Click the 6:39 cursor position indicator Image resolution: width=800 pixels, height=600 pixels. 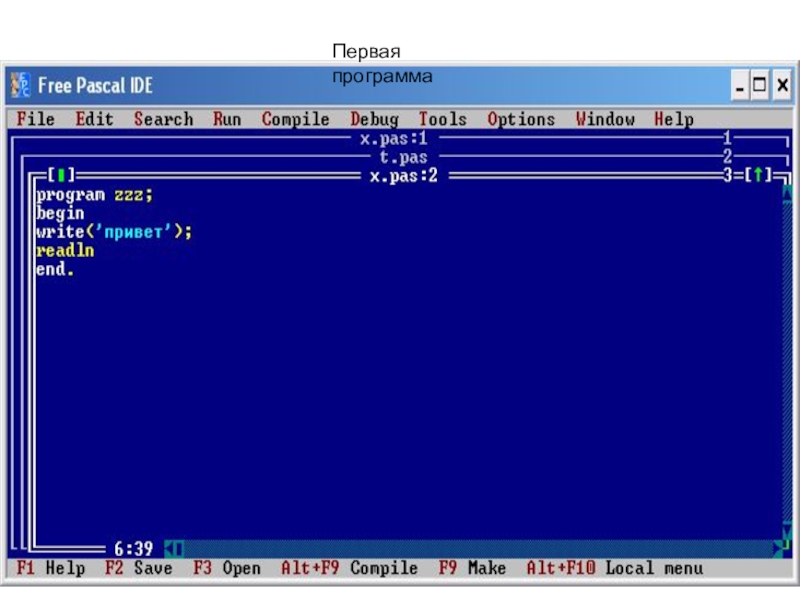pyautogui.click(x=134, y=549)
